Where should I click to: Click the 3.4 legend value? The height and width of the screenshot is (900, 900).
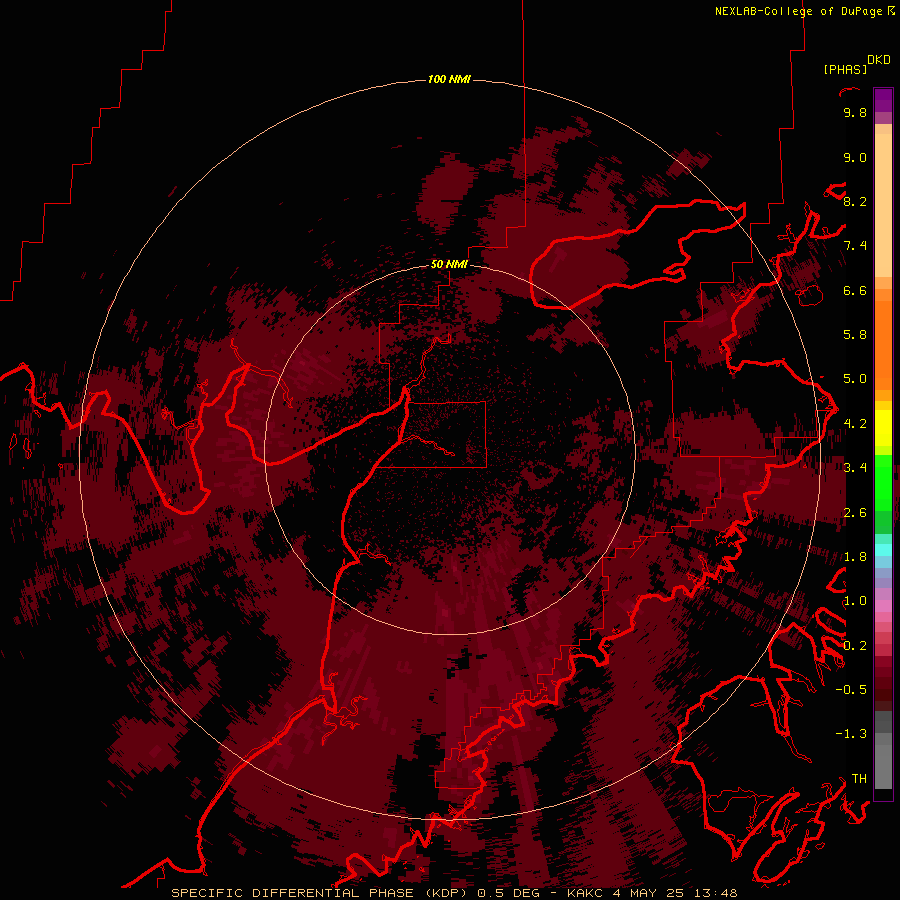[855, 468]
